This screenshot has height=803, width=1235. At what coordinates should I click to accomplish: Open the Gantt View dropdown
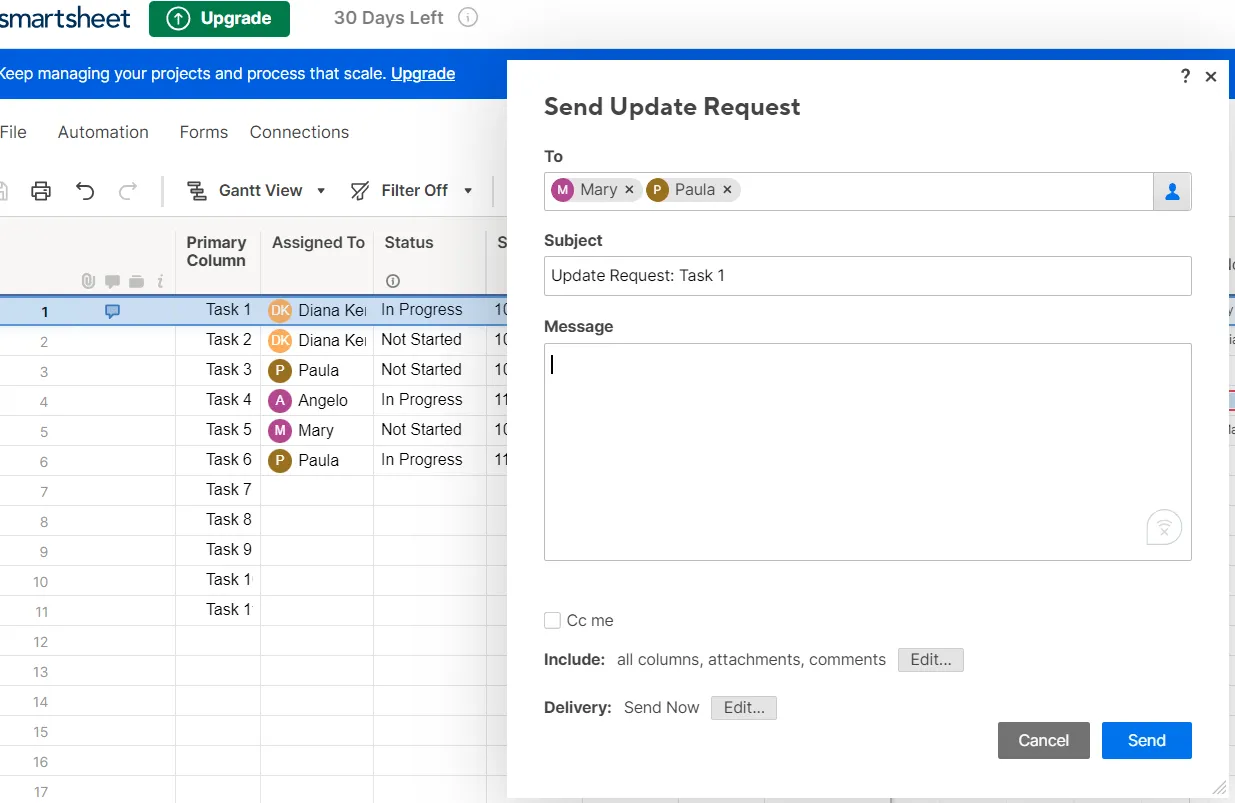[257, 191]
